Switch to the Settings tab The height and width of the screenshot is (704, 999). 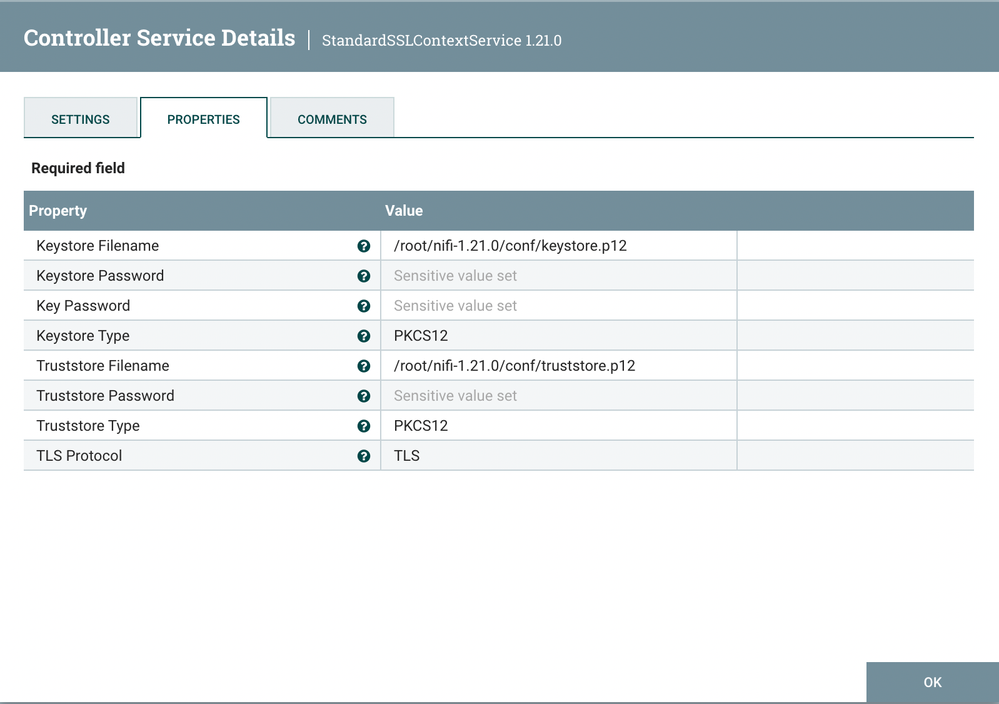click(x=81, y=119)
